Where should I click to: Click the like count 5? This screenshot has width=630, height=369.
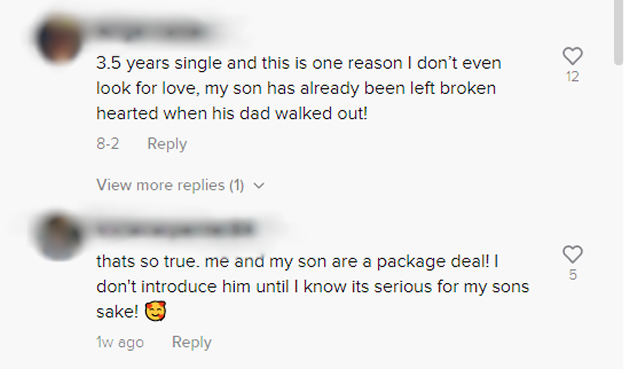pos(573,275)
